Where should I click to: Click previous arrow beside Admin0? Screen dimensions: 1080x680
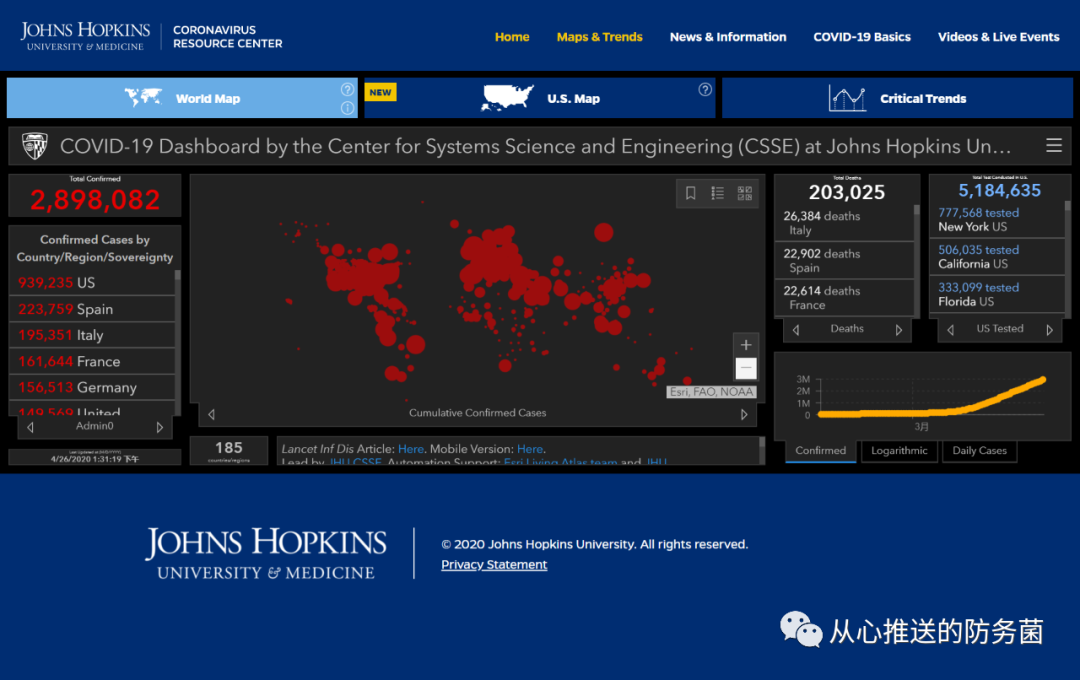pos(30,427)
